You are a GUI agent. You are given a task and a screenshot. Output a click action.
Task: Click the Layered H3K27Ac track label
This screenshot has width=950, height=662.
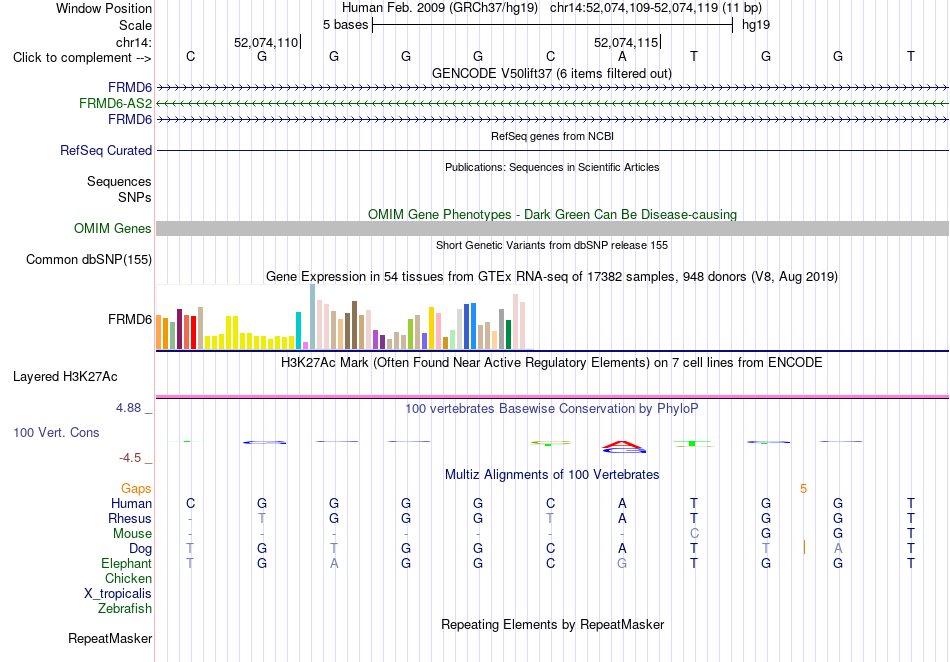[65, 377]
